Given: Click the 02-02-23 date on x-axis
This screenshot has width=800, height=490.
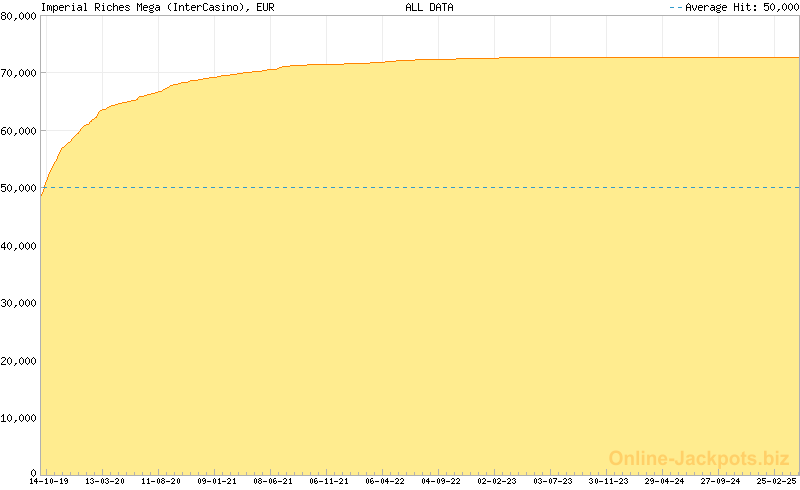Looking at the screenshot, I should 496,481.
